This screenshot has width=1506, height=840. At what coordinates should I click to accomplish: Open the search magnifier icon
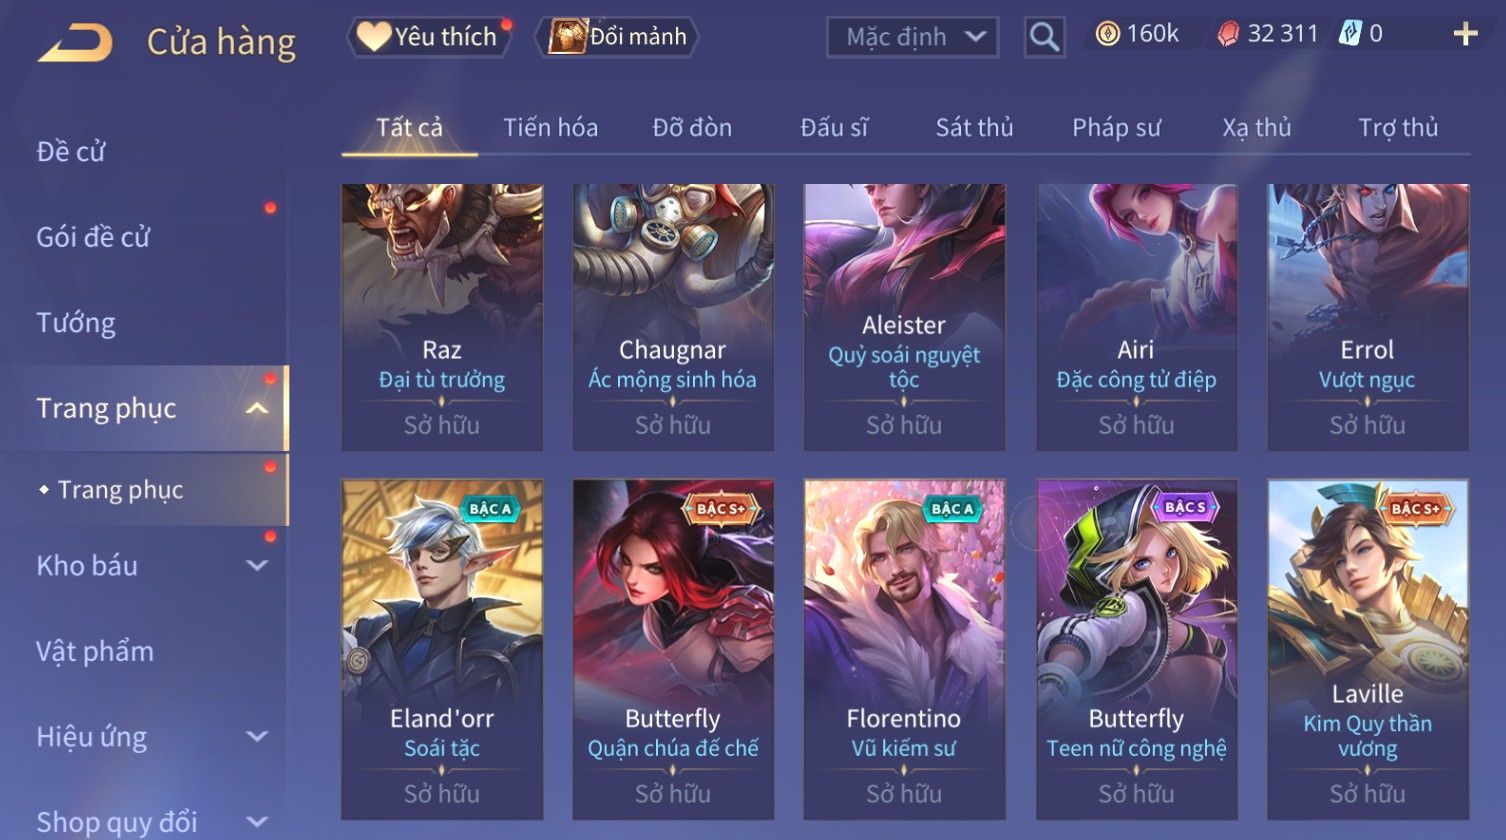(1044, 37)
